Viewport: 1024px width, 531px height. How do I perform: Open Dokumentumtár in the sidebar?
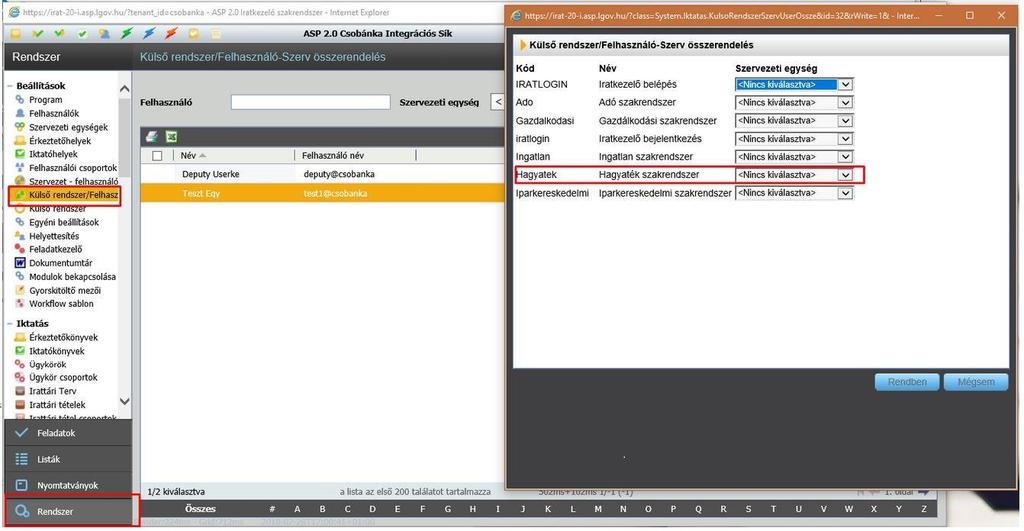pyautogui.click(x=61, y=263)
